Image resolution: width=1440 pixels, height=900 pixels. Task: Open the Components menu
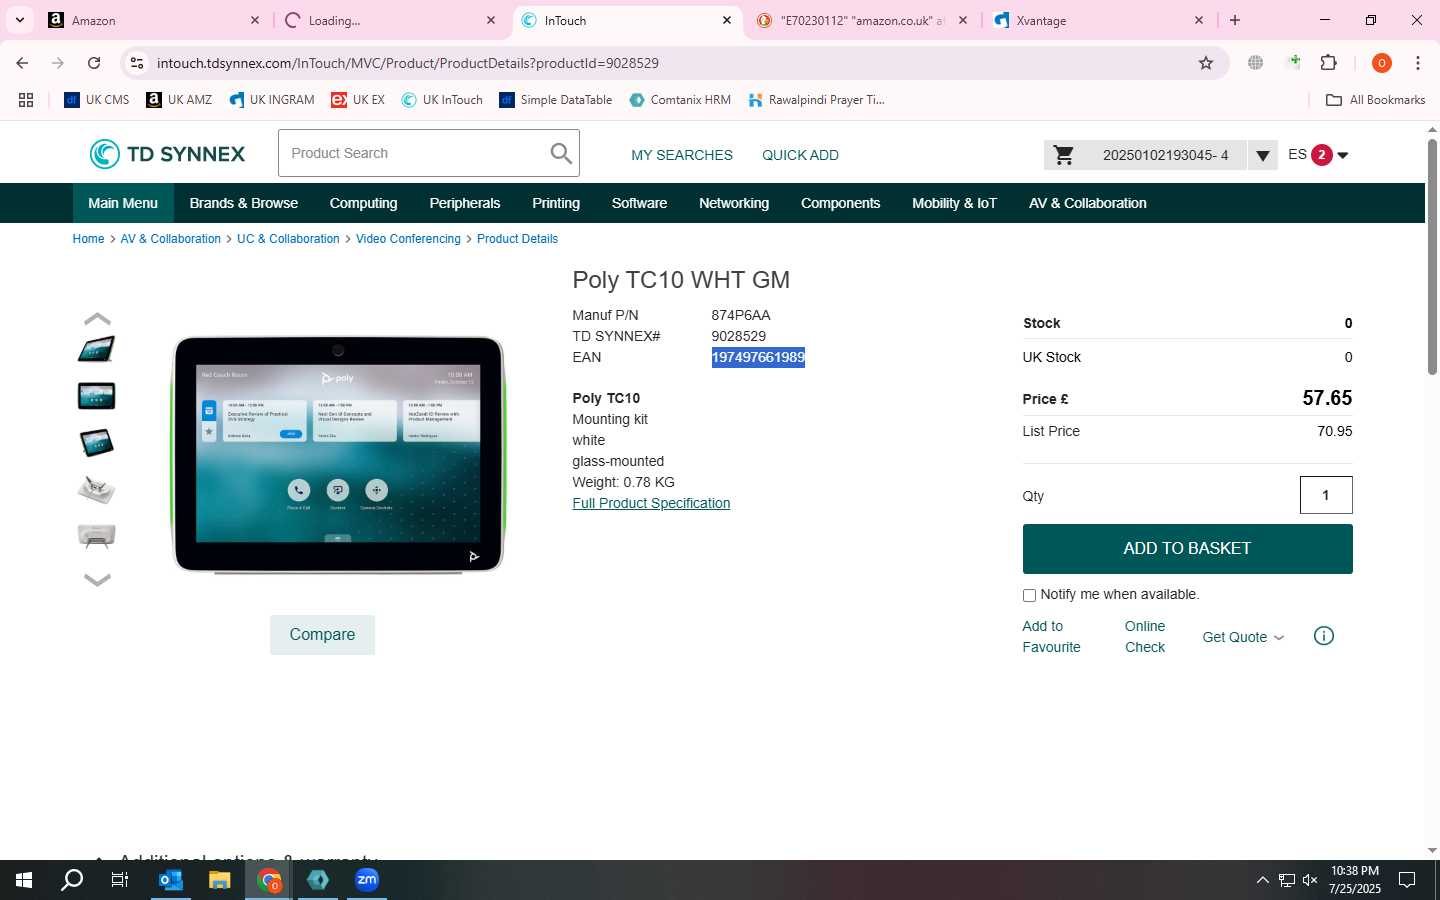tap(840, 203)
